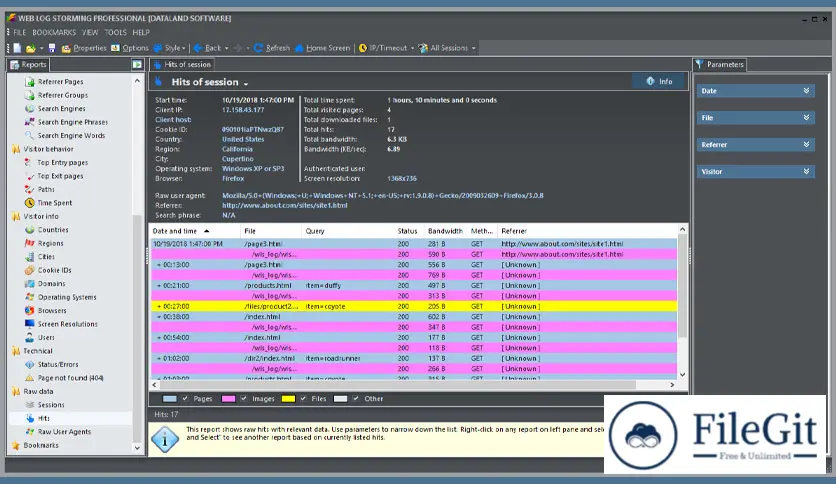Toggle the Images checkbox in legend
This screenshot has height=484, width=836.
coord(244,399)
